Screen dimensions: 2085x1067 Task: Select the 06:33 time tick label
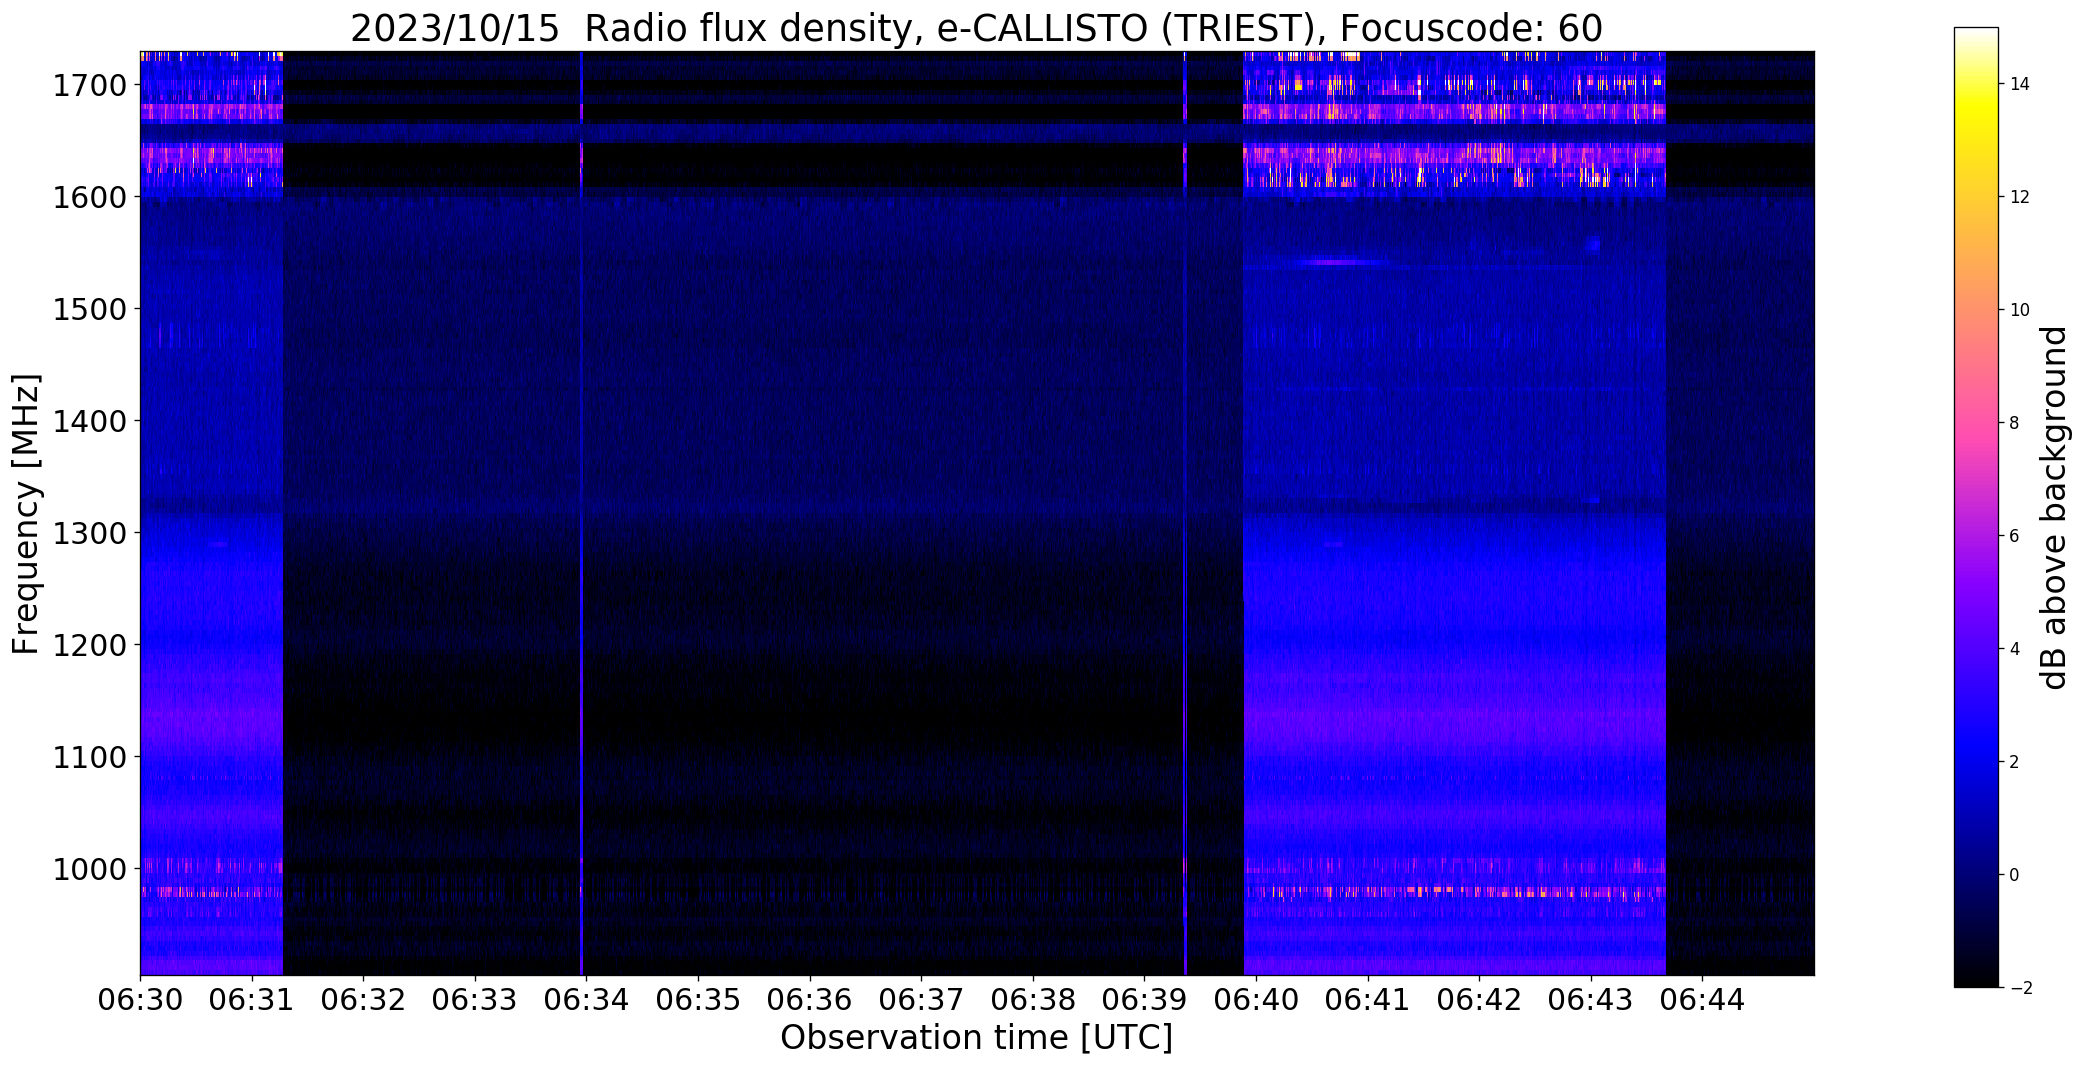click(x=475, y=999)
